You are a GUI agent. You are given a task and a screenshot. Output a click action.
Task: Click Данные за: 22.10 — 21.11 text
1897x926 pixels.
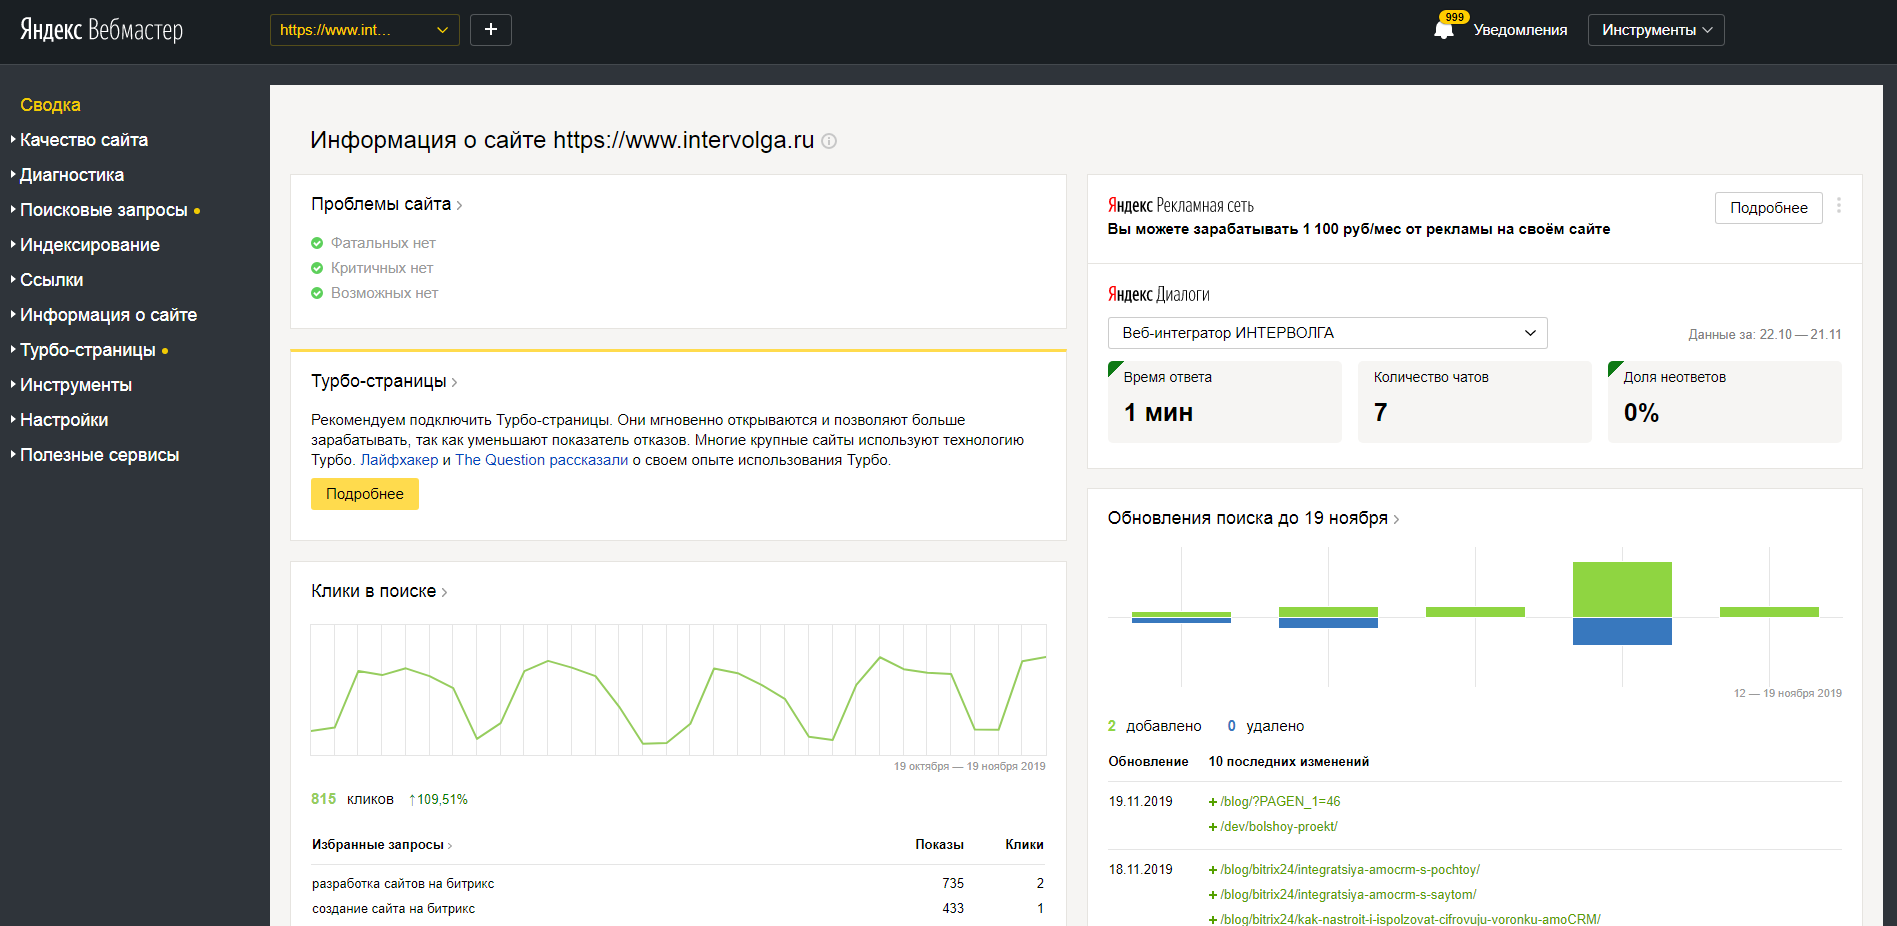(x=1765, y=334)
